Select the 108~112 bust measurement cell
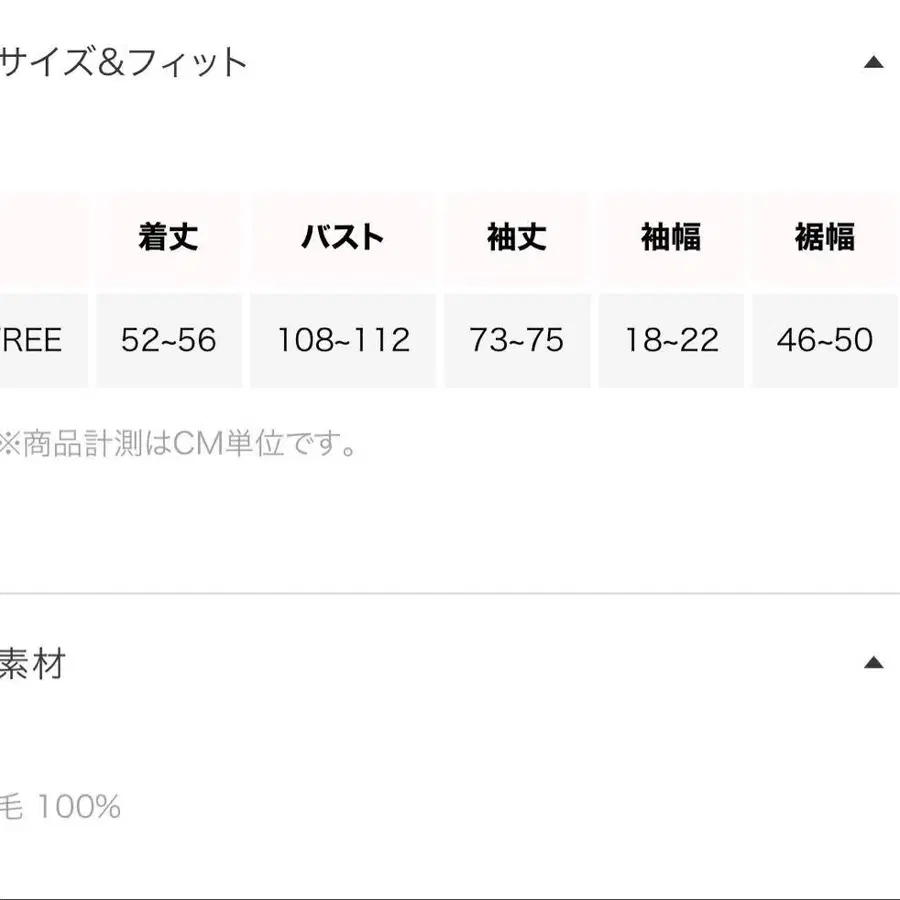The image size is (900, 900). click(344, 341)
